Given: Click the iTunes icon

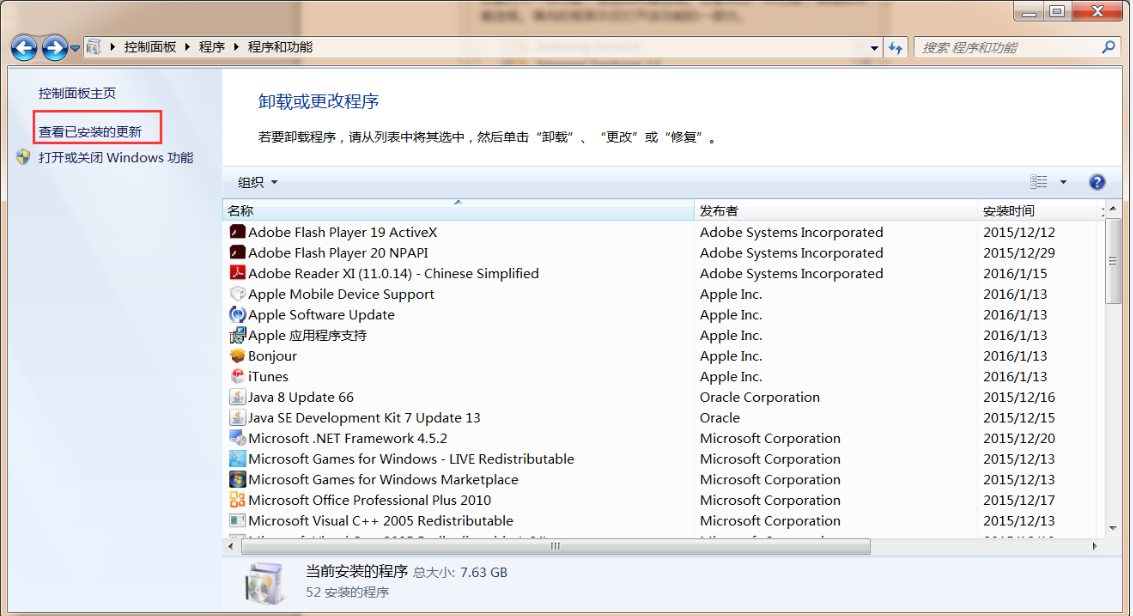Looking at the screenshot, I should click(237, 376).
